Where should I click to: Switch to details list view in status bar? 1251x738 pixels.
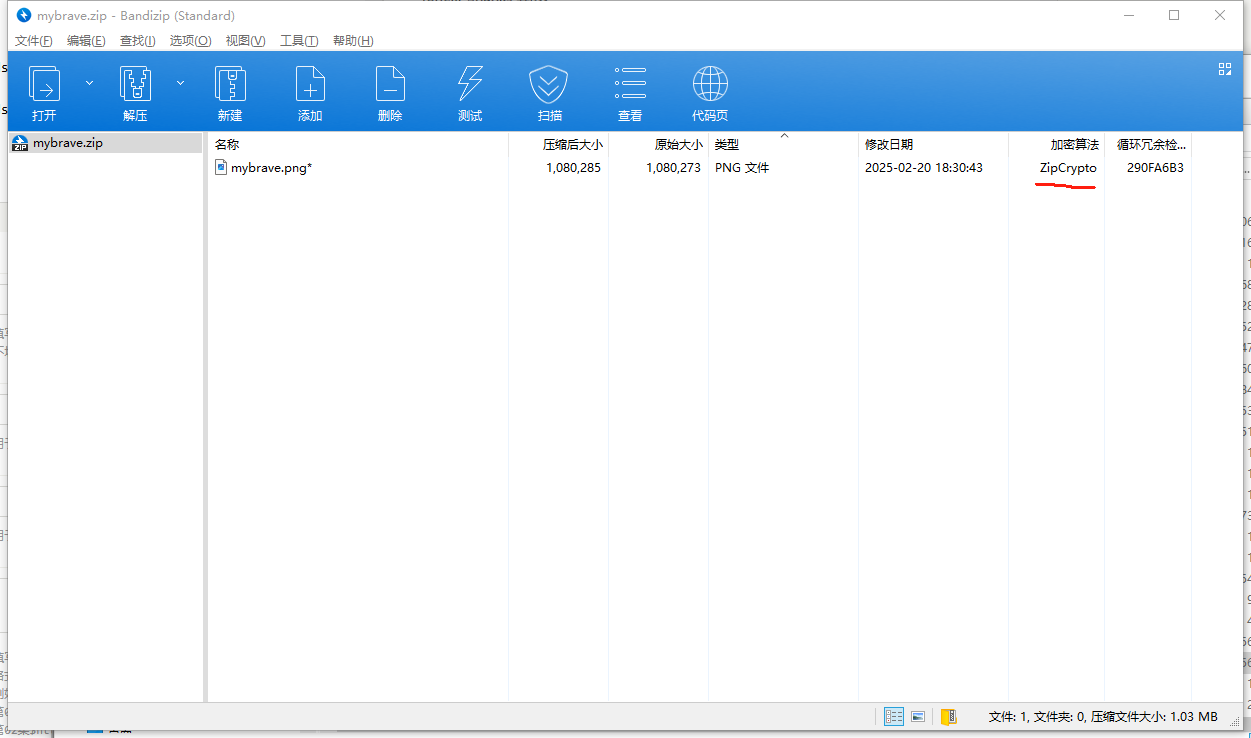pyautogui.click(x=894, y=716)
